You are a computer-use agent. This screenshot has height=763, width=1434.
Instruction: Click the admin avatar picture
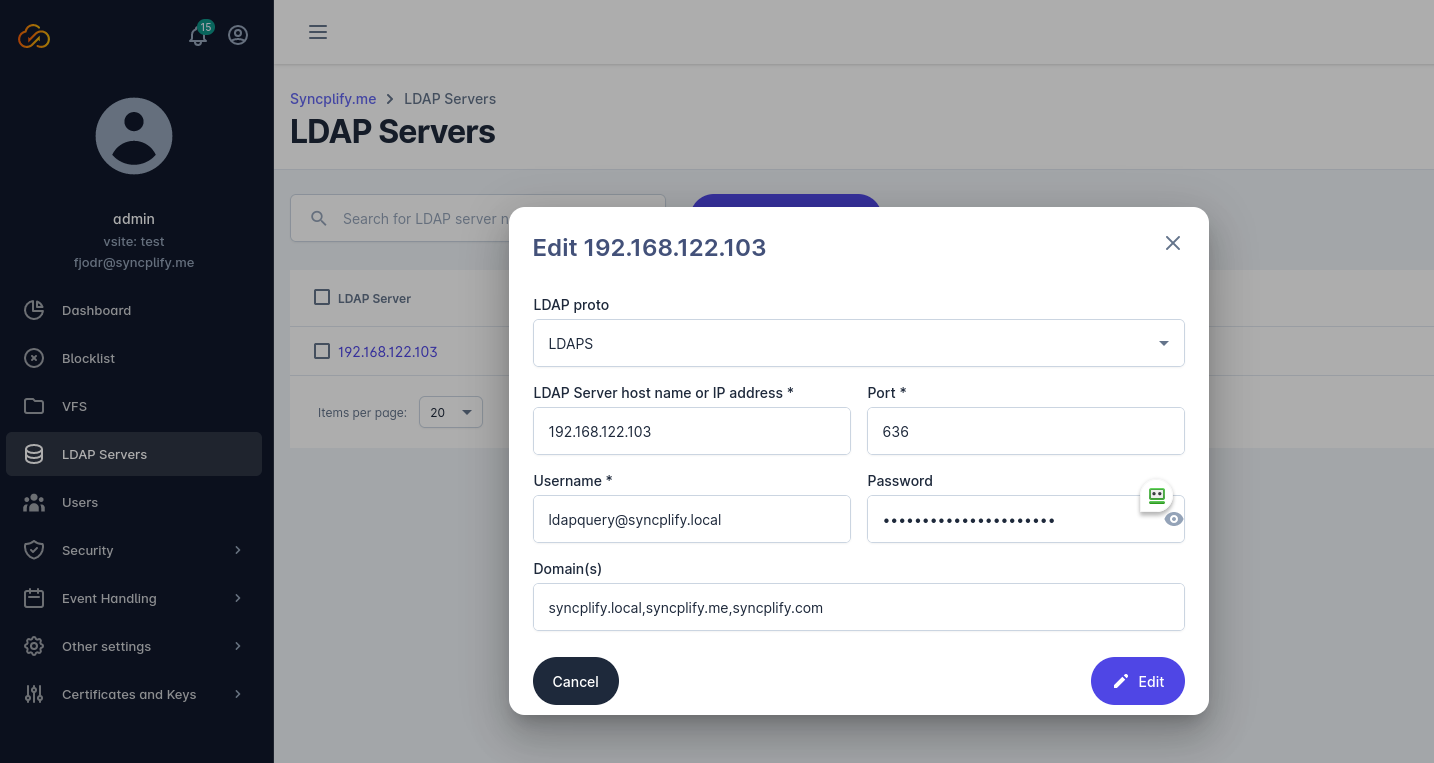pyautogui.click(x=134, y=136)
